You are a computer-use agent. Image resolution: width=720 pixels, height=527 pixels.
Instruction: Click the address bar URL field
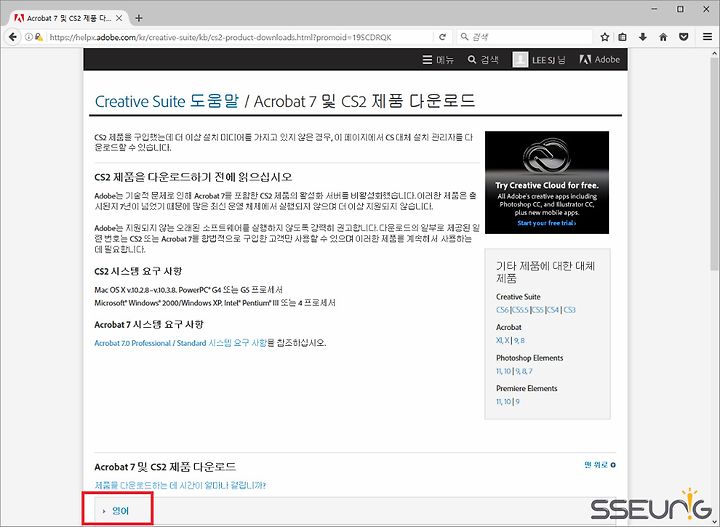tap(239, 37)
